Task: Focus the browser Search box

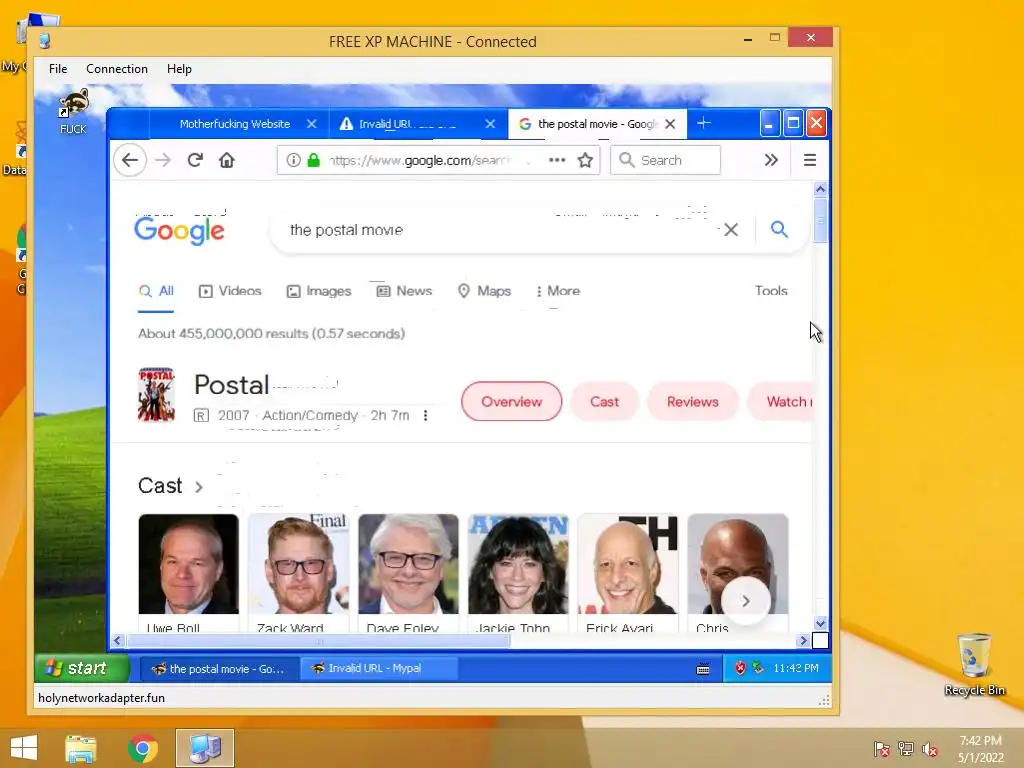Action: pos(665,160)
